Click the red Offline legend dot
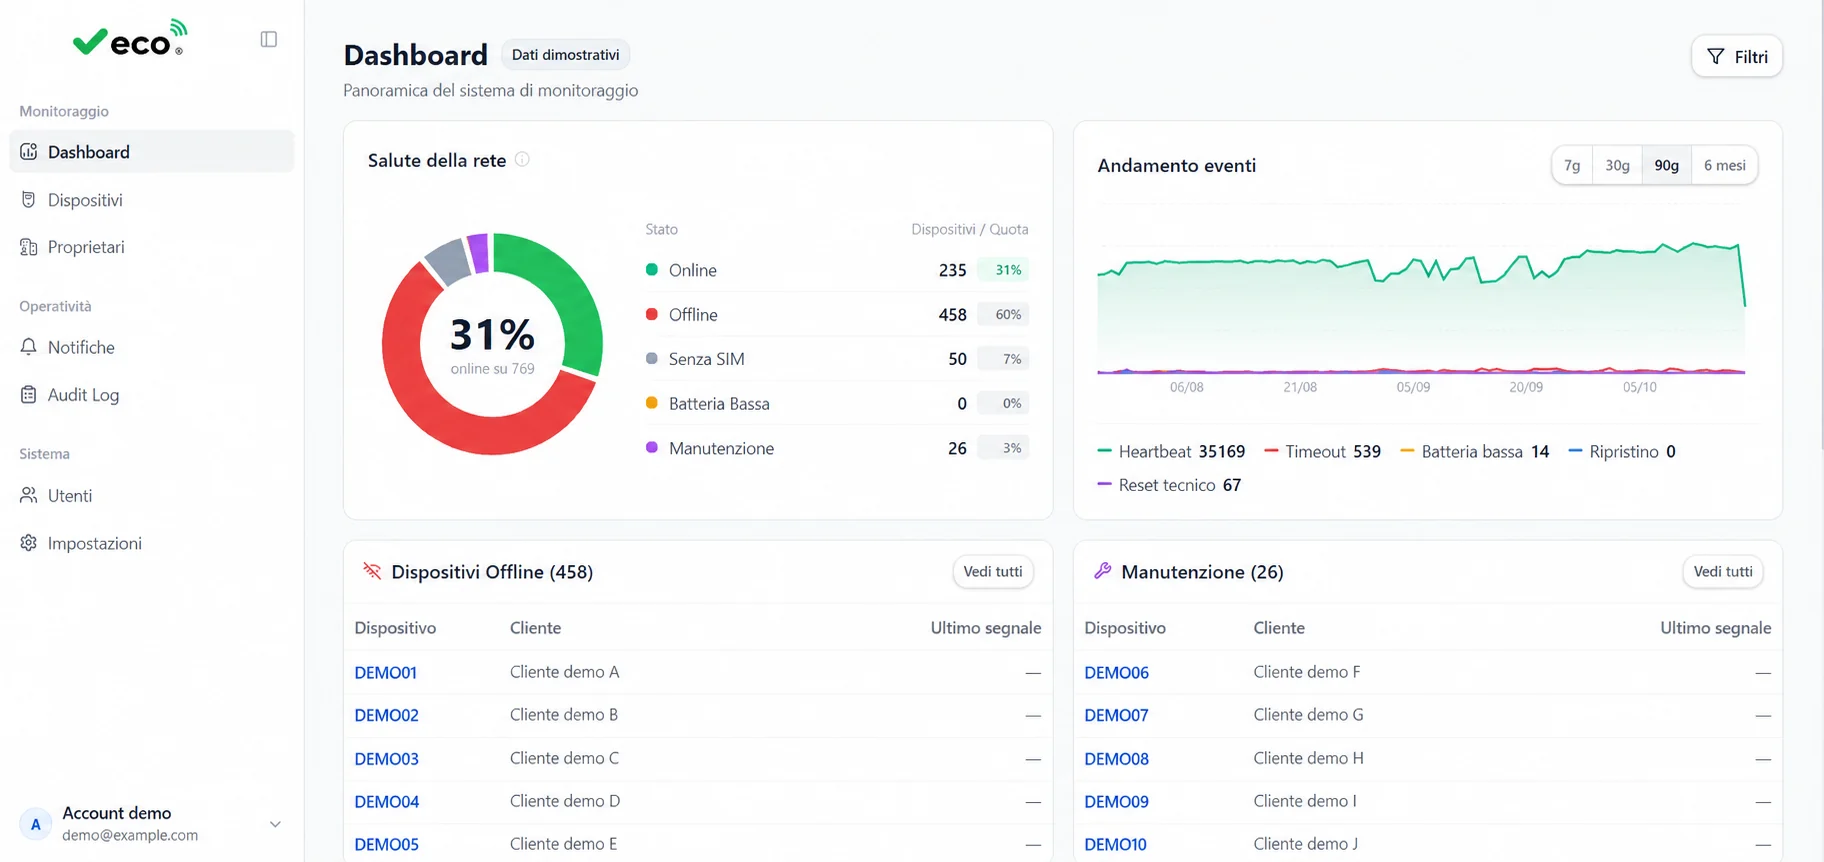 652,314
